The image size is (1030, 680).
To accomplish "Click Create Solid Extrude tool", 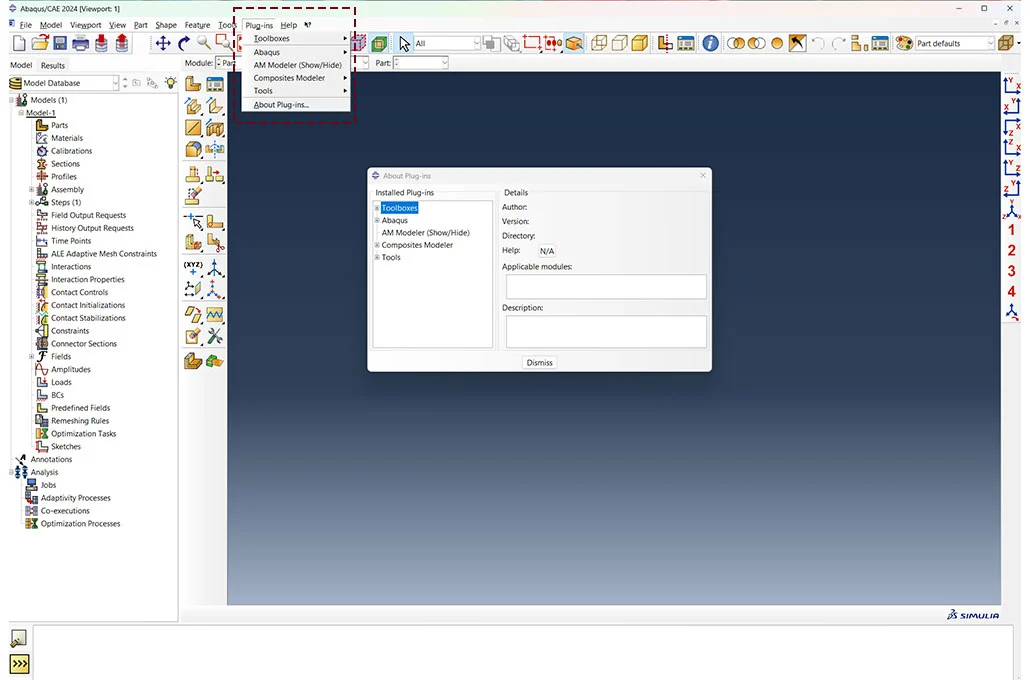I will pyautogui.click(x=193, y=106).
